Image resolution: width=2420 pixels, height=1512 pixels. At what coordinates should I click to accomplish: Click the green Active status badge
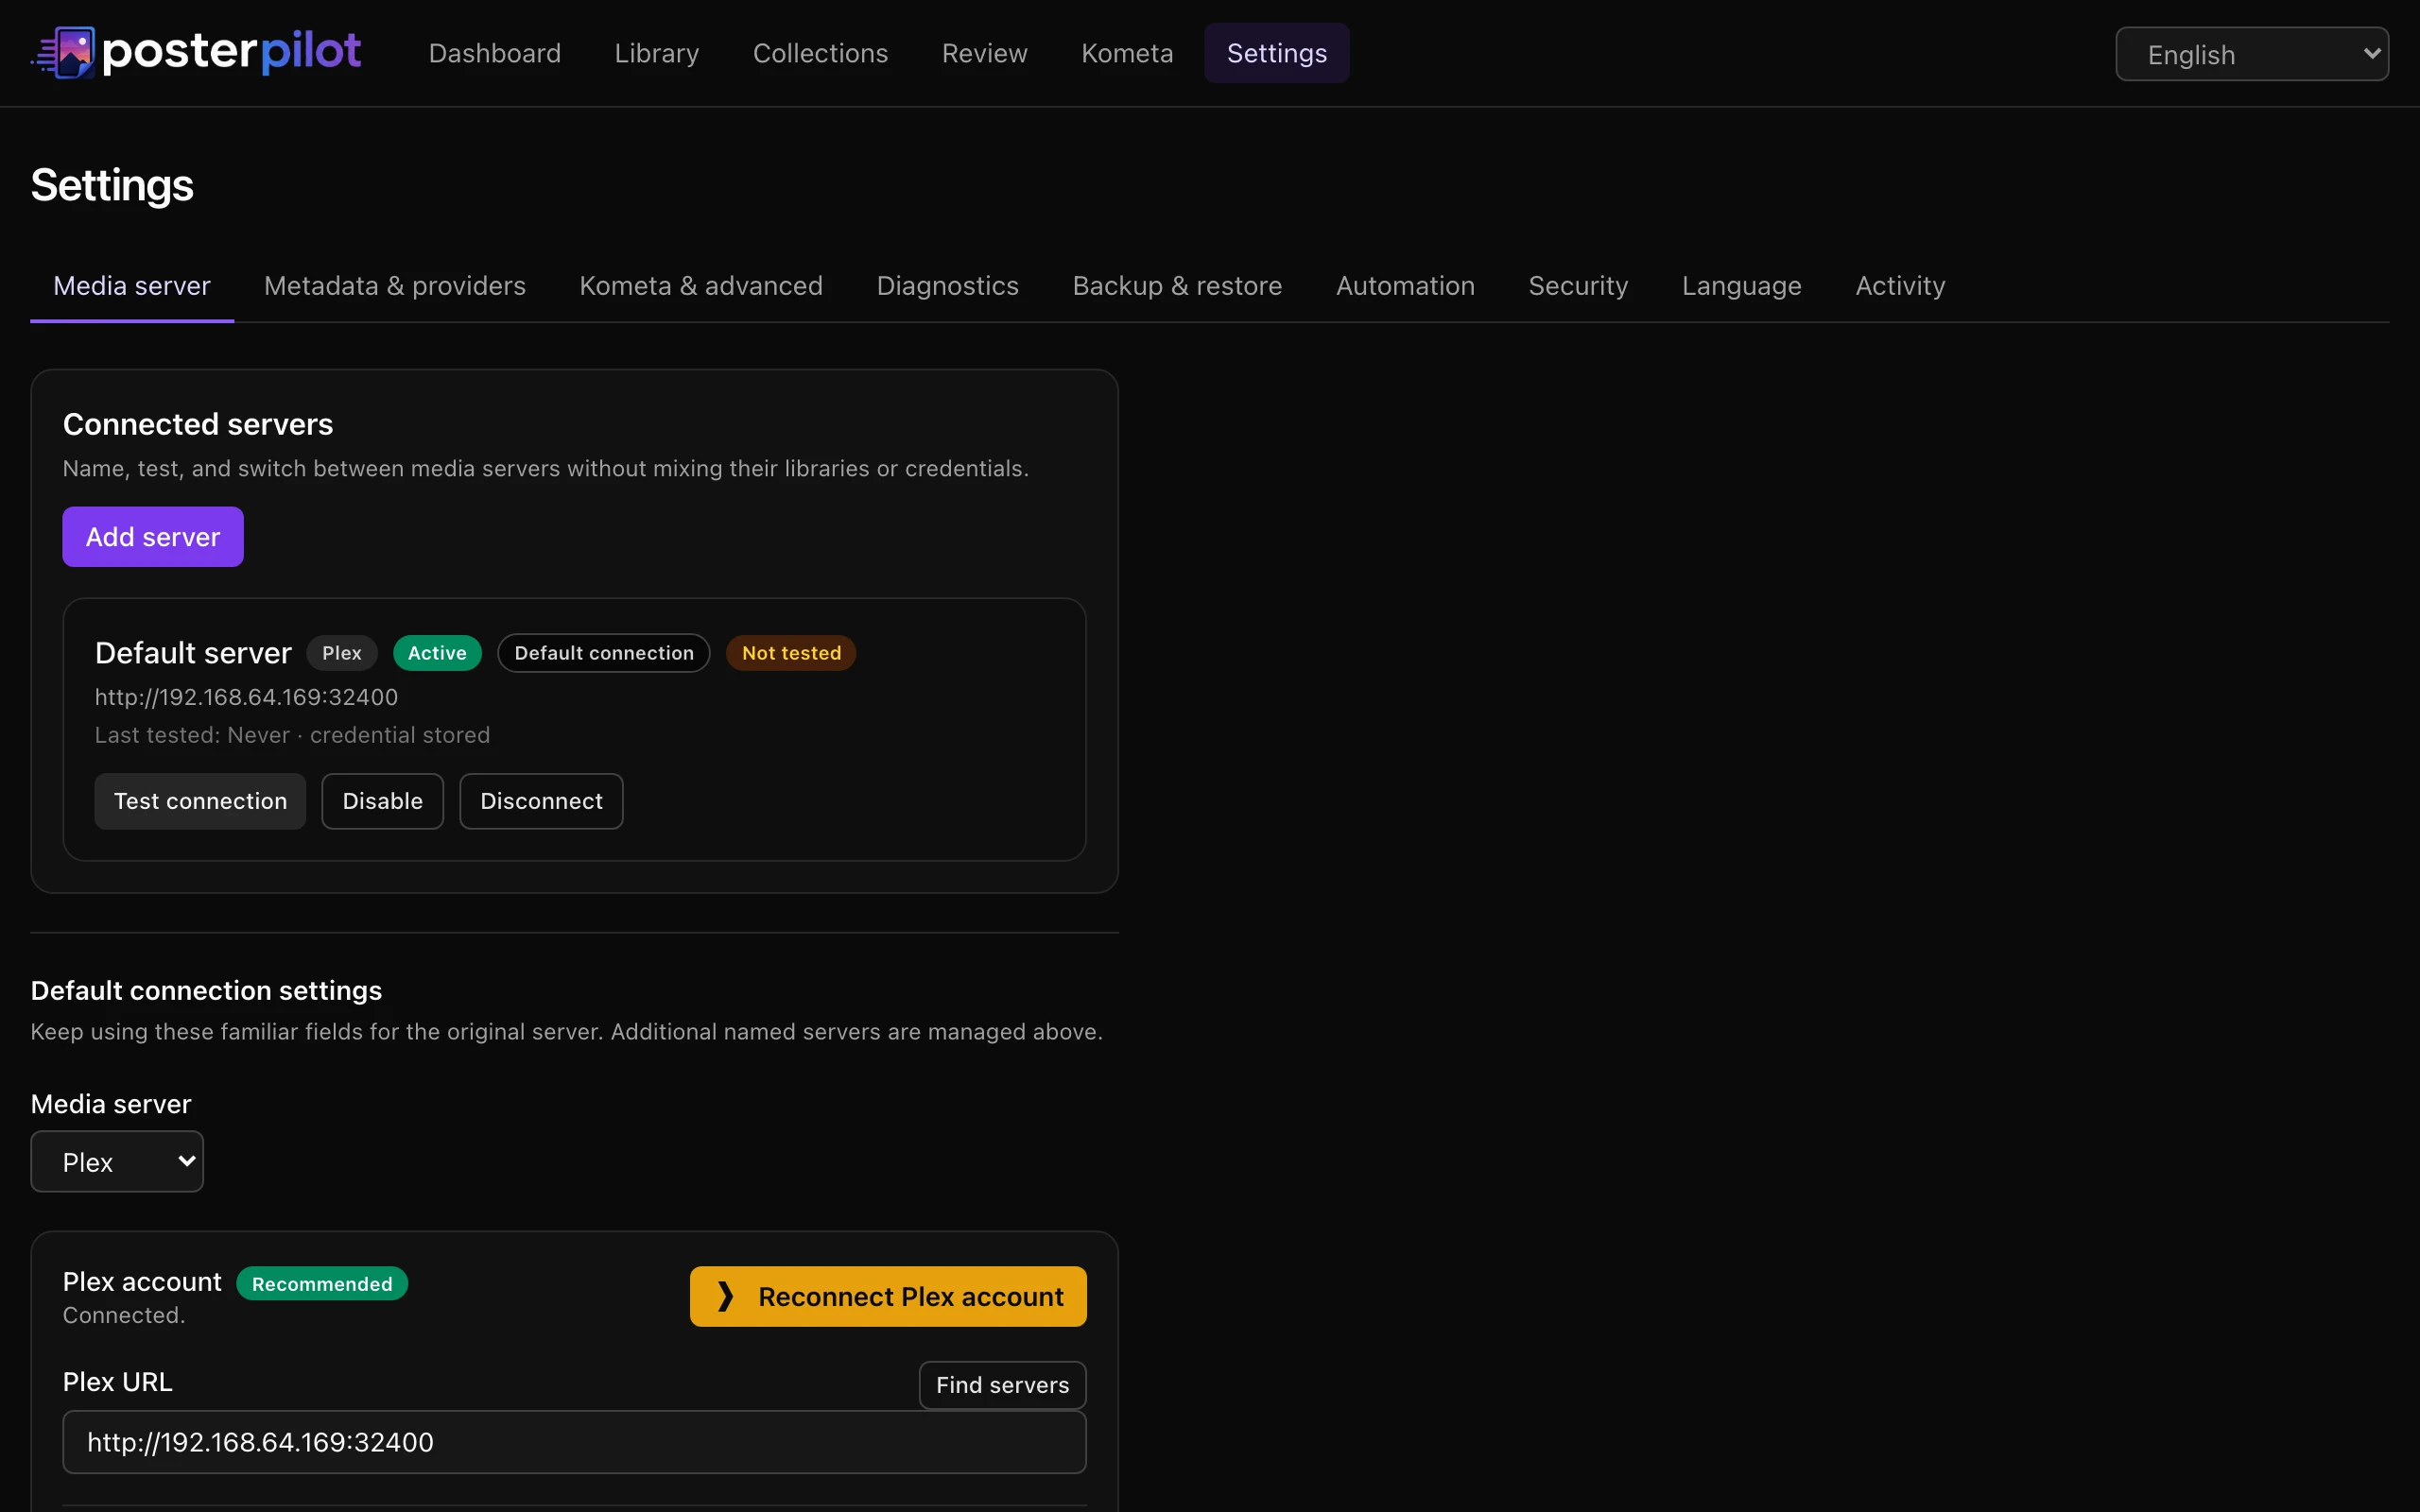[437, 653]
